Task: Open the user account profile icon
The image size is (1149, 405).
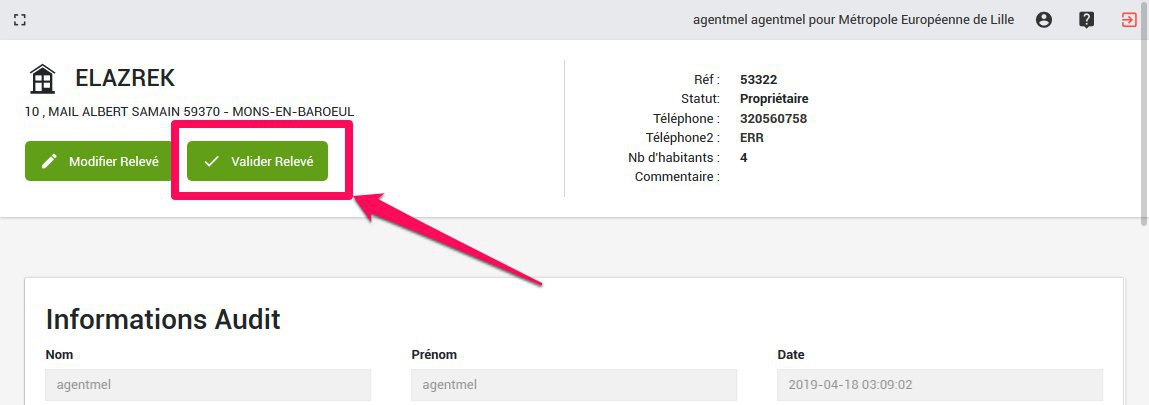Action: pyautogui.click(x=1044, y=20)
